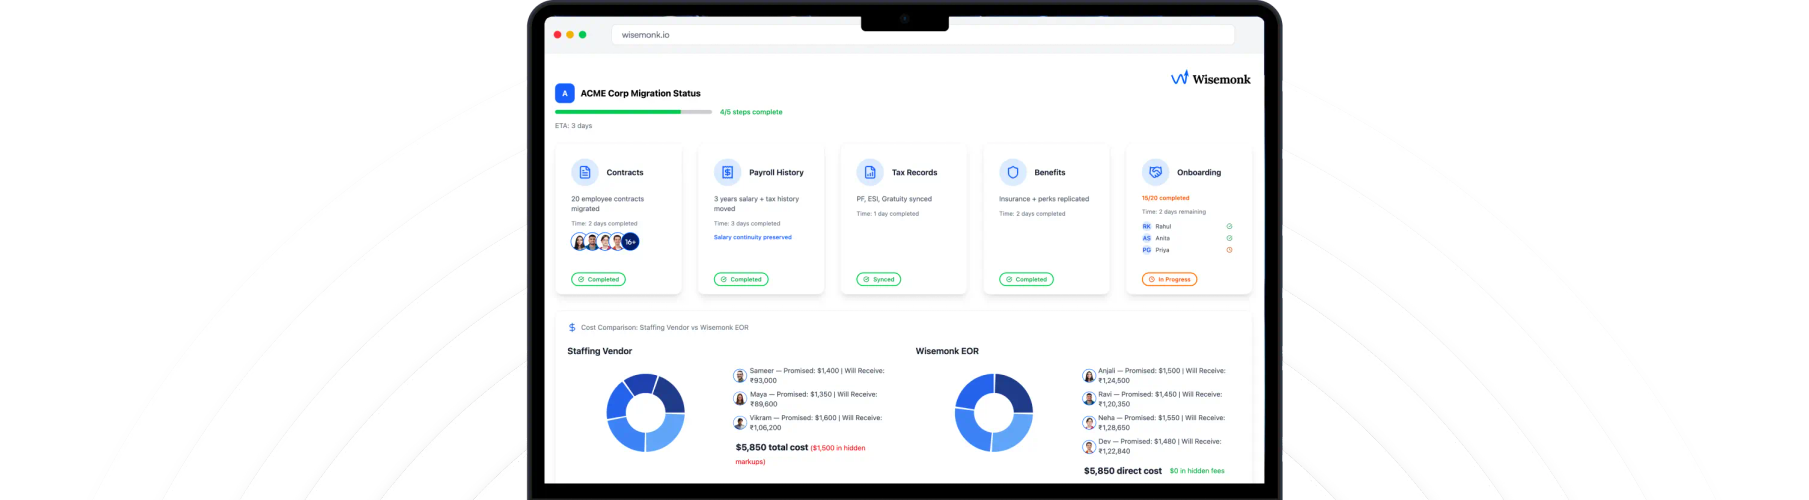Click the Wisemonk EOR donut chart
This screenshot has height=500, width=1809.
click(994, 412)
